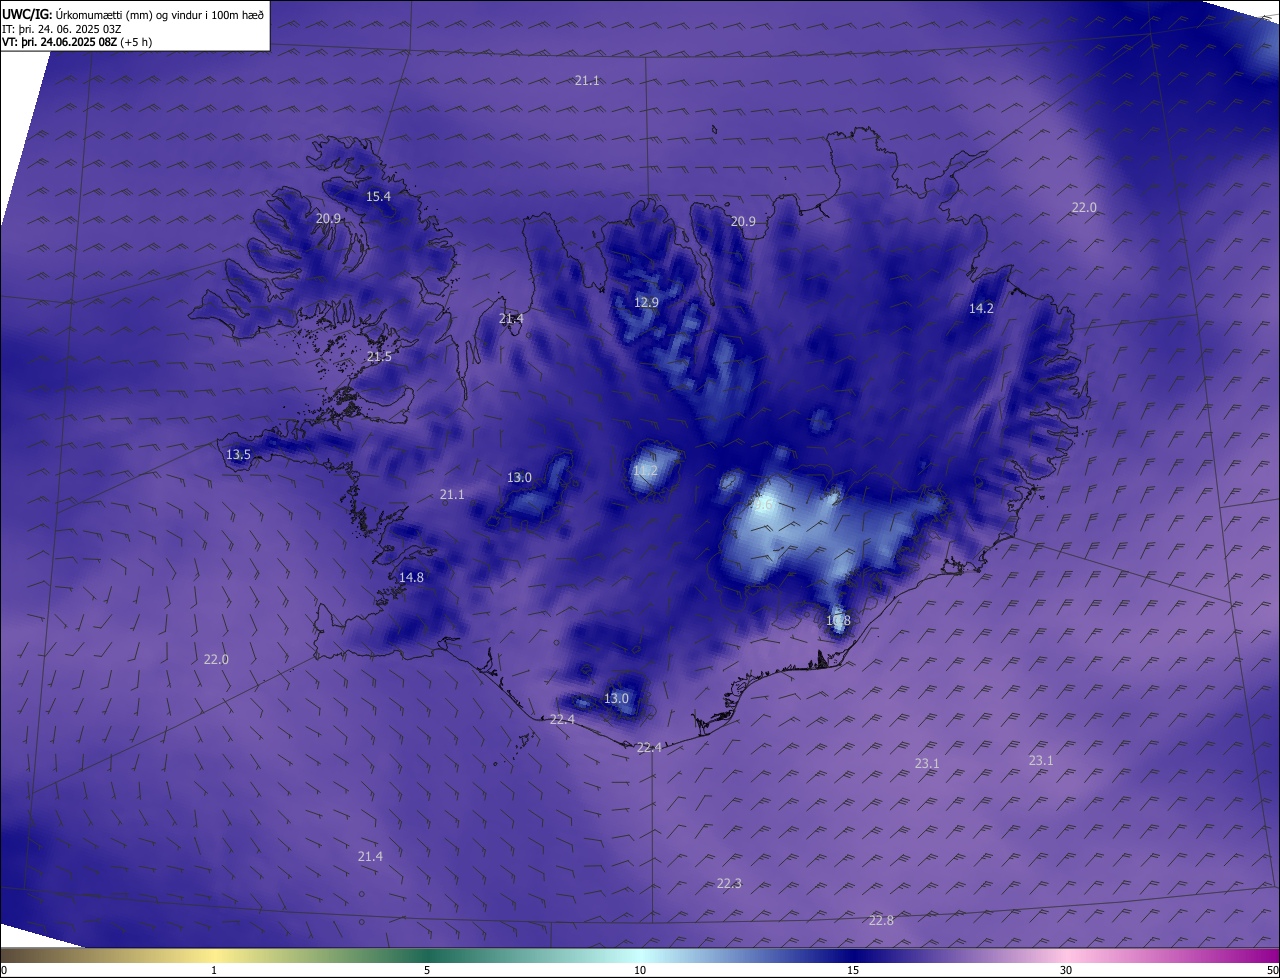Screen dimensions: 1280x978
Task: Click the '30' tick on the color scale
Action: (x=1066, y=970)
